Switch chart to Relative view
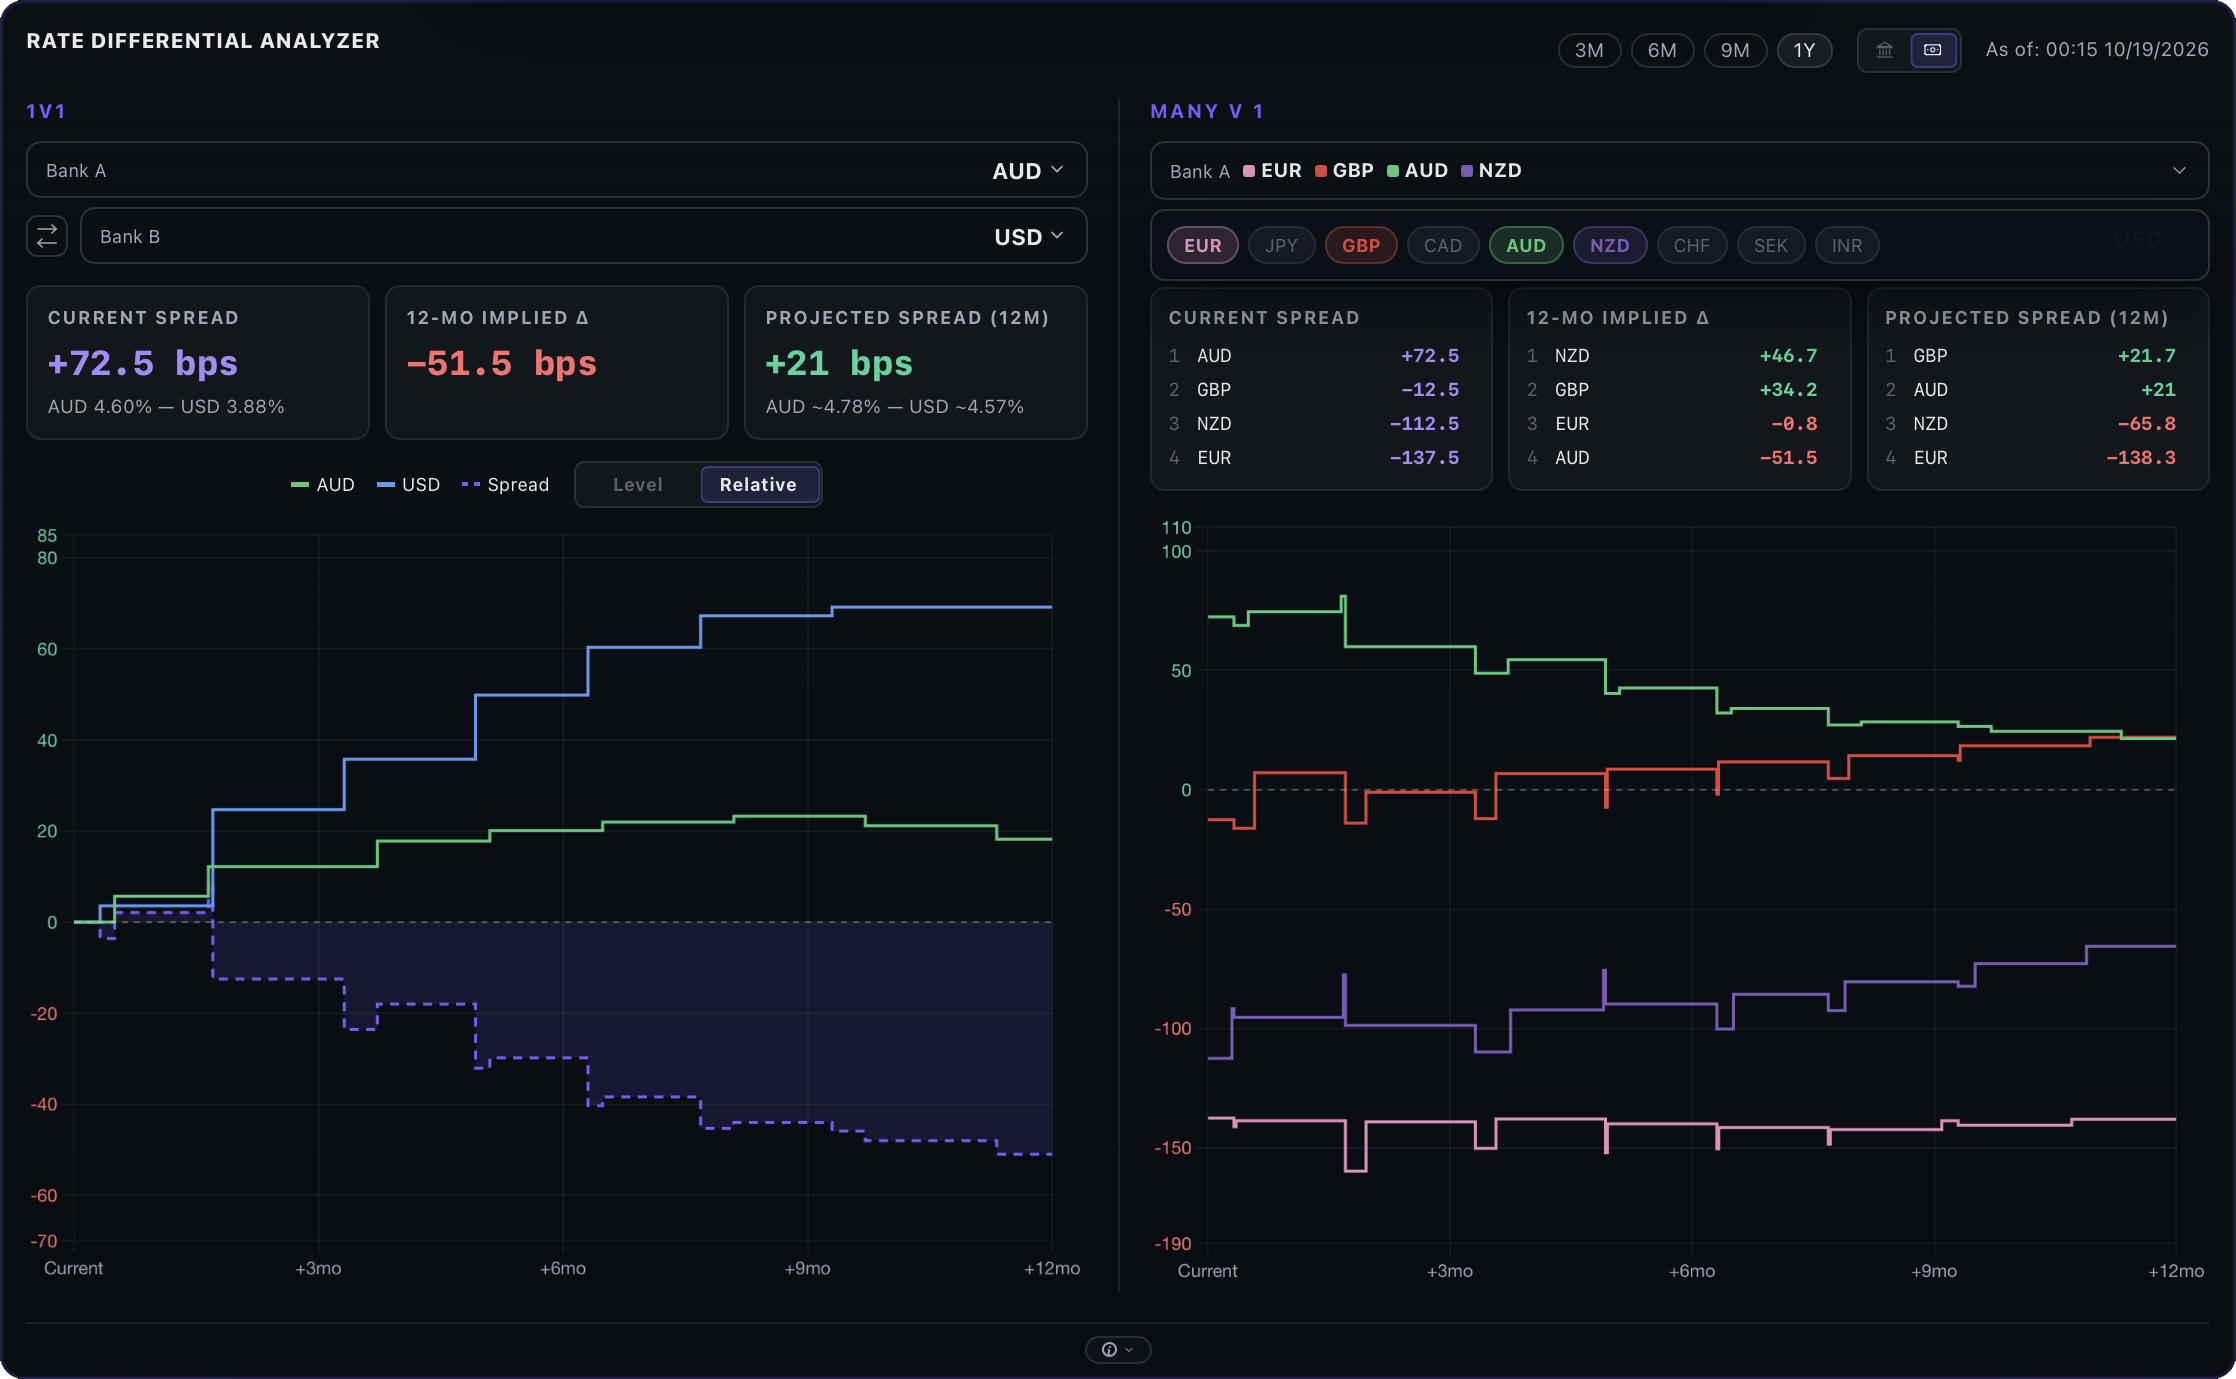 tap(759, 484)
